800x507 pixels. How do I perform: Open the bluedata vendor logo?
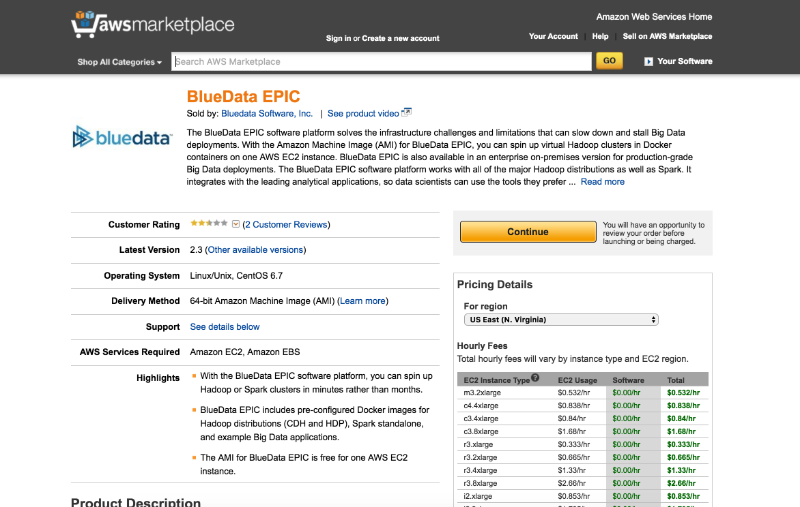(x=122, y=137)
